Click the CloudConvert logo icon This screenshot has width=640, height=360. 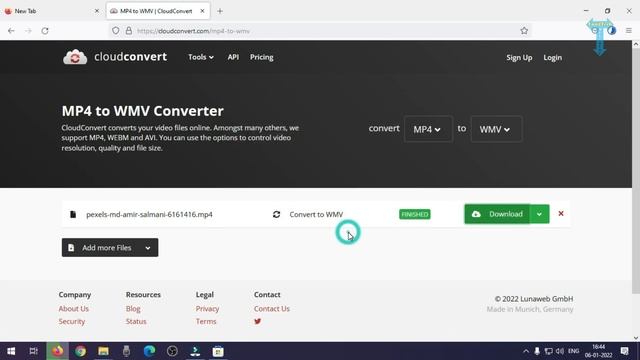75,57
